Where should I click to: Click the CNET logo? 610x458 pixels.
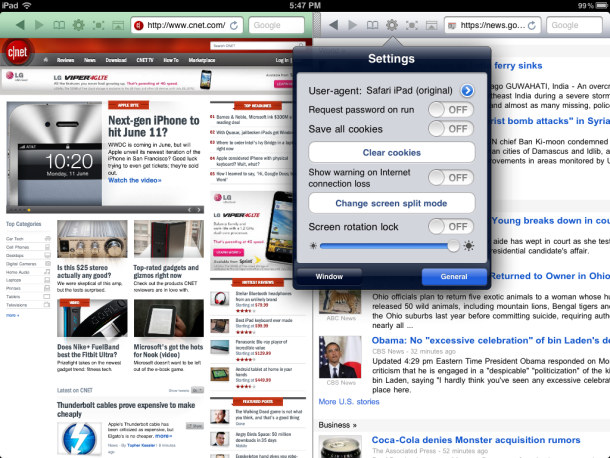(18, 52)
